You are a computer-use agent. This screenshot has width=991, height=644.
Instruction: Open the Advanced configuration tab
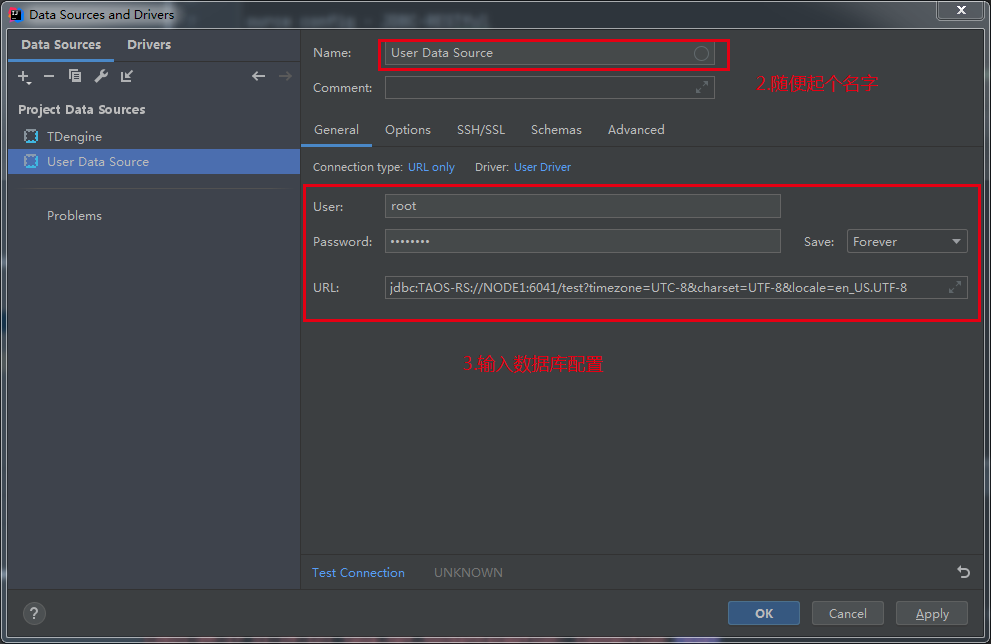coord(635,129)
